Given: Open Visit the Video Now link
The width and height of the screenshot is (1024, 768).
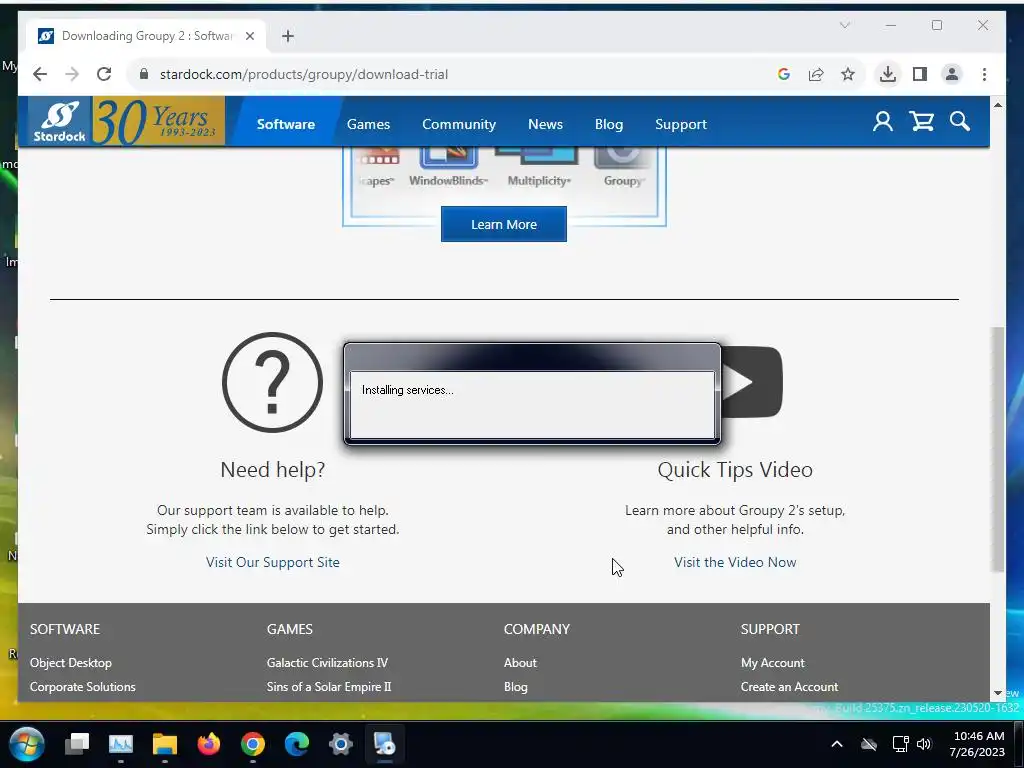Looking at the screenshot, I should click(x=735, y=562).
